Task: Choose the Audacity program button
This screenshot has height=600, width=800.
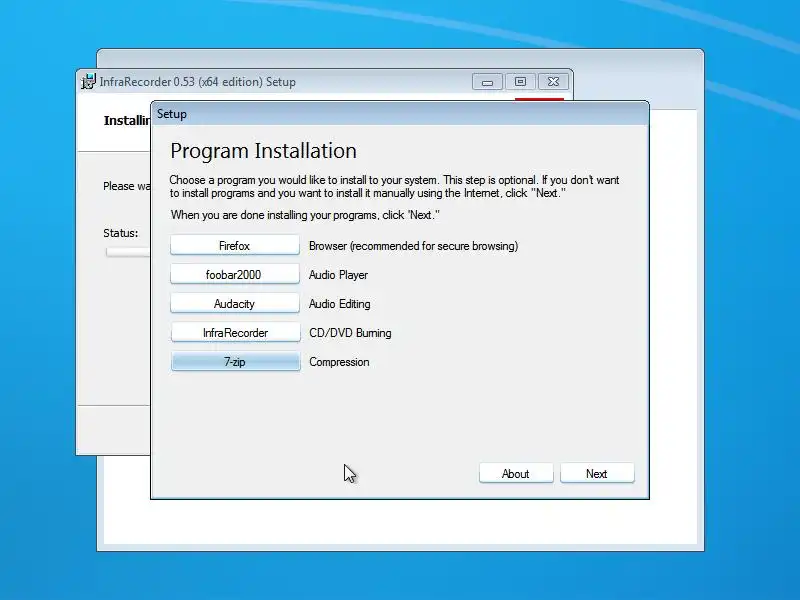Action: pos(235,304)
